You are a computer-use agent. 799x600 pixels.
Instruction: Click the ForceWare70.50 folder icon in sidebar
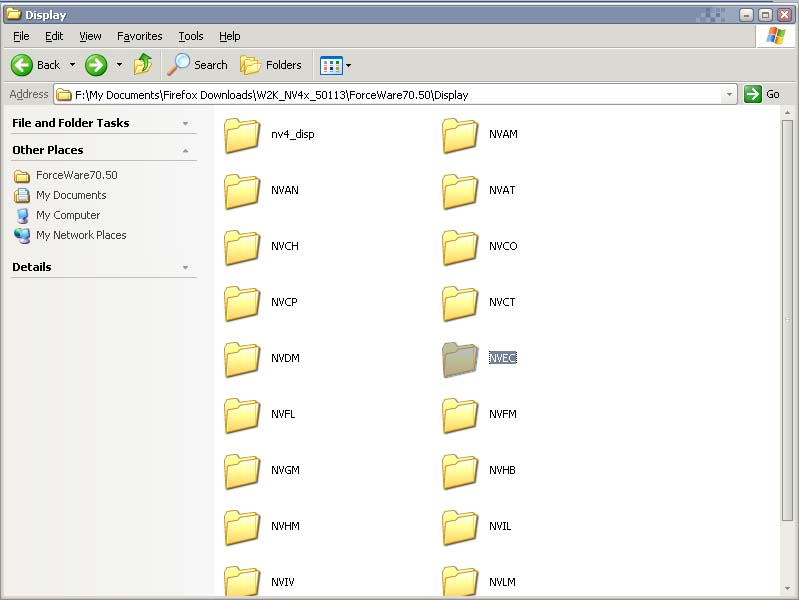(21, 176)
